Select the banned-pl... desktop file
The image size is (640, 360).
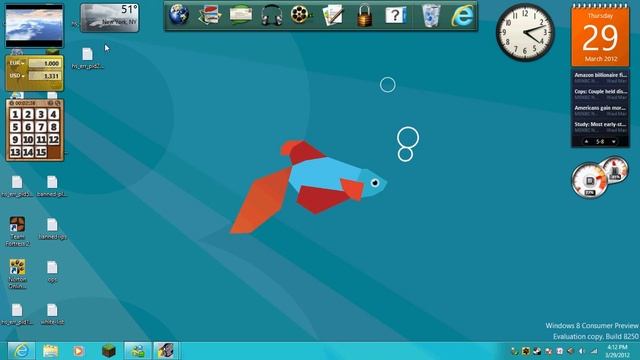tap(52, 186)
